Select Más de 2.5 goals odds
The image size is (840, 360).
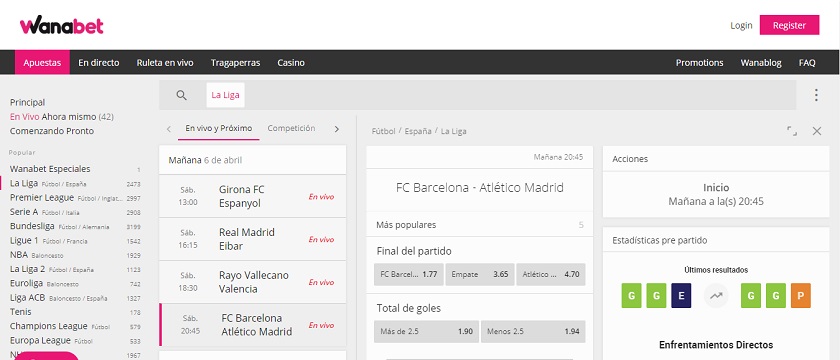pyautogui.click(x=426, y=332)
